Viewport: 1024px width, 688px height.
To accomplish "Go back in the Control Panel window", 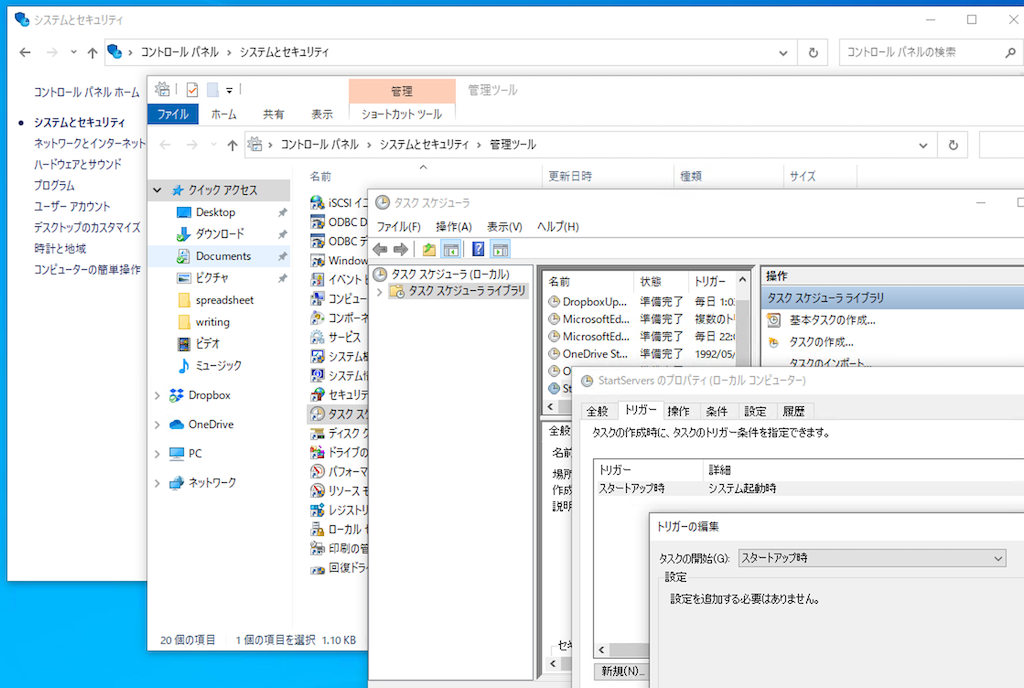I will pos(25,52).
